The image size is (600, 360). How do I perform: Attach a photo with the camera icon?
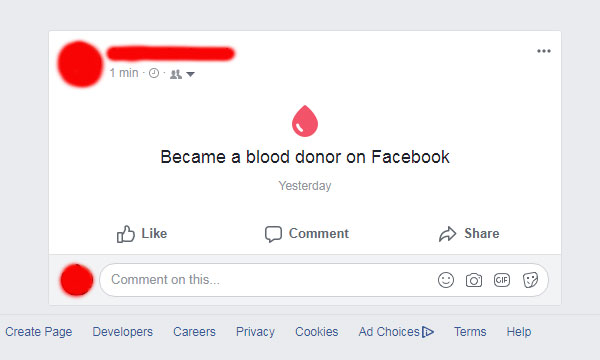(x=474, y=280)
